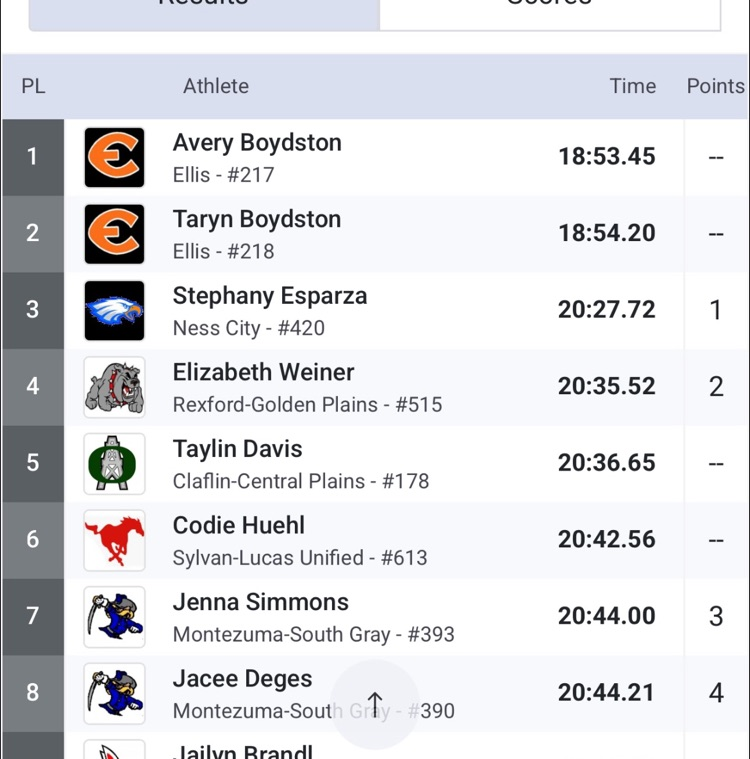Open the Sylvan-Lucas Unified red mustang logo
Image resolution: width=750 pixels, height=759 pixels.
pos(114,540)
